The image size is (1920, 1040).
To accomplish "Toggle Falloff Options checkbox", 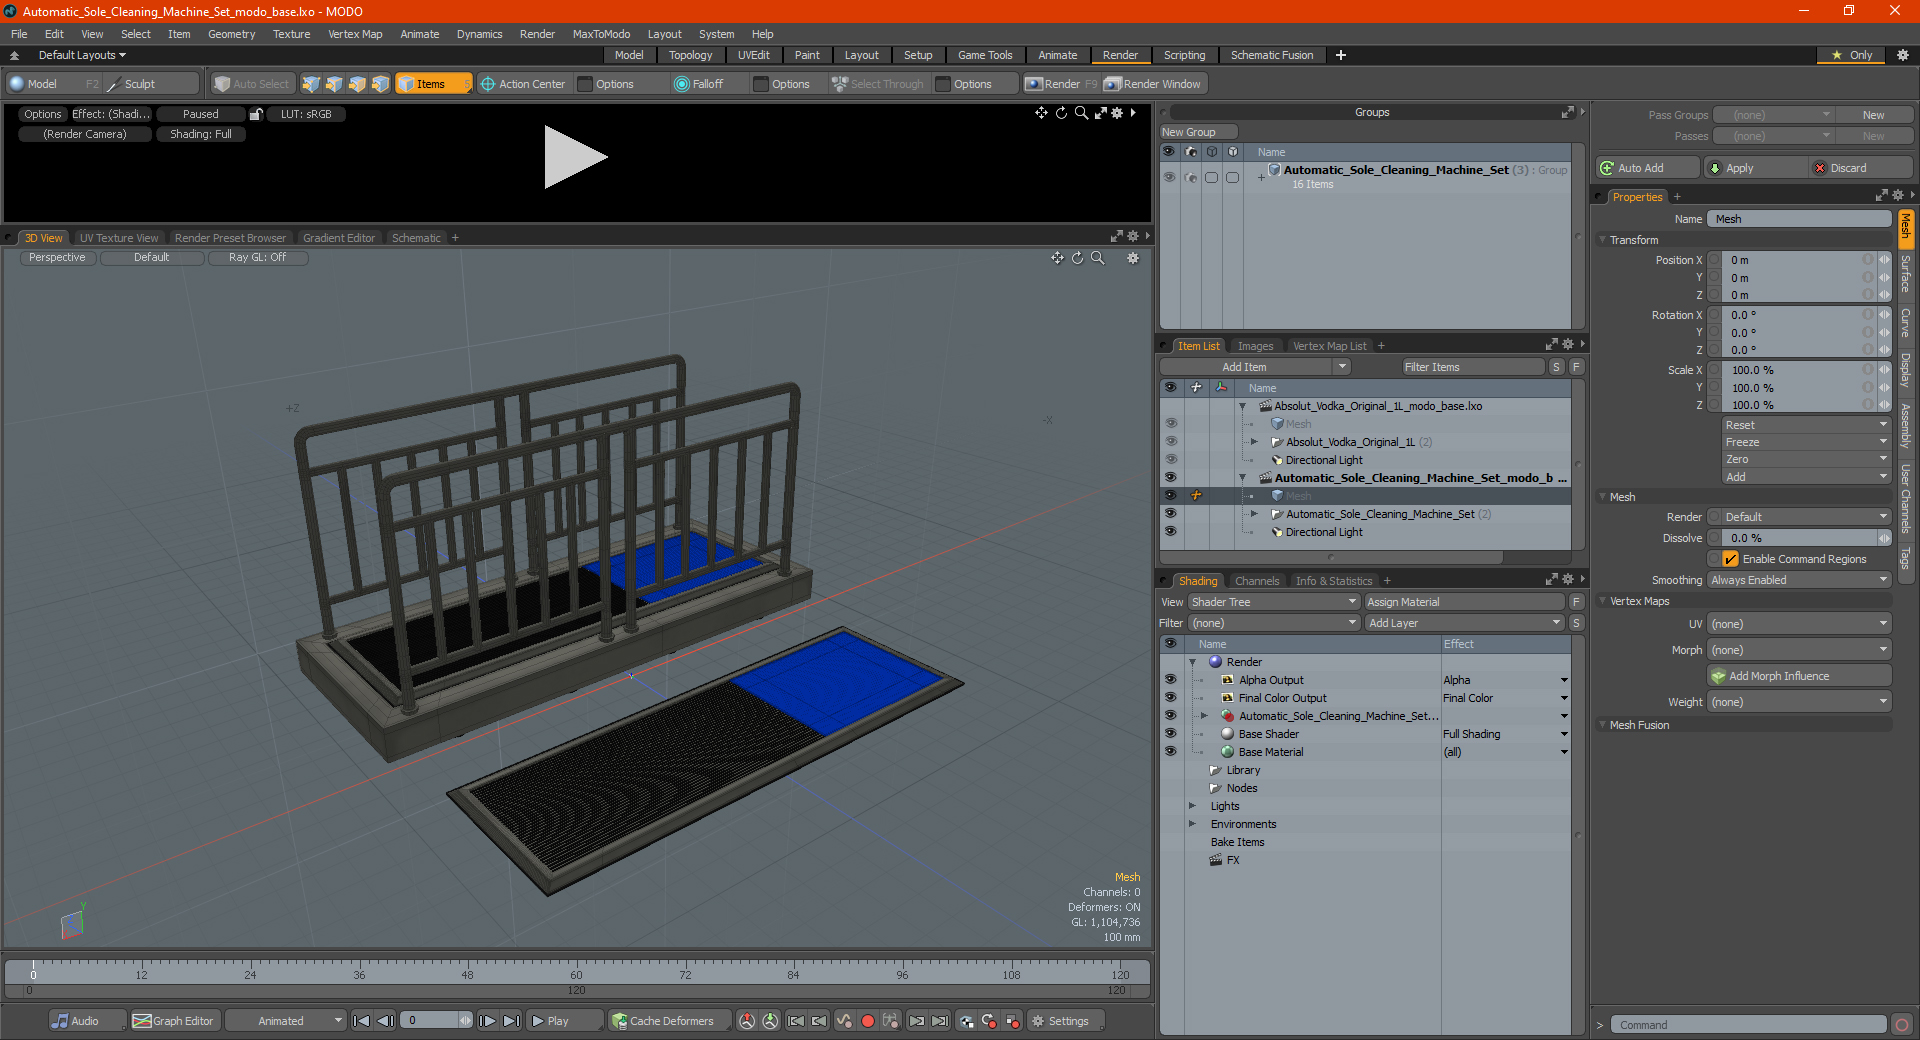I will pos(761,84).
